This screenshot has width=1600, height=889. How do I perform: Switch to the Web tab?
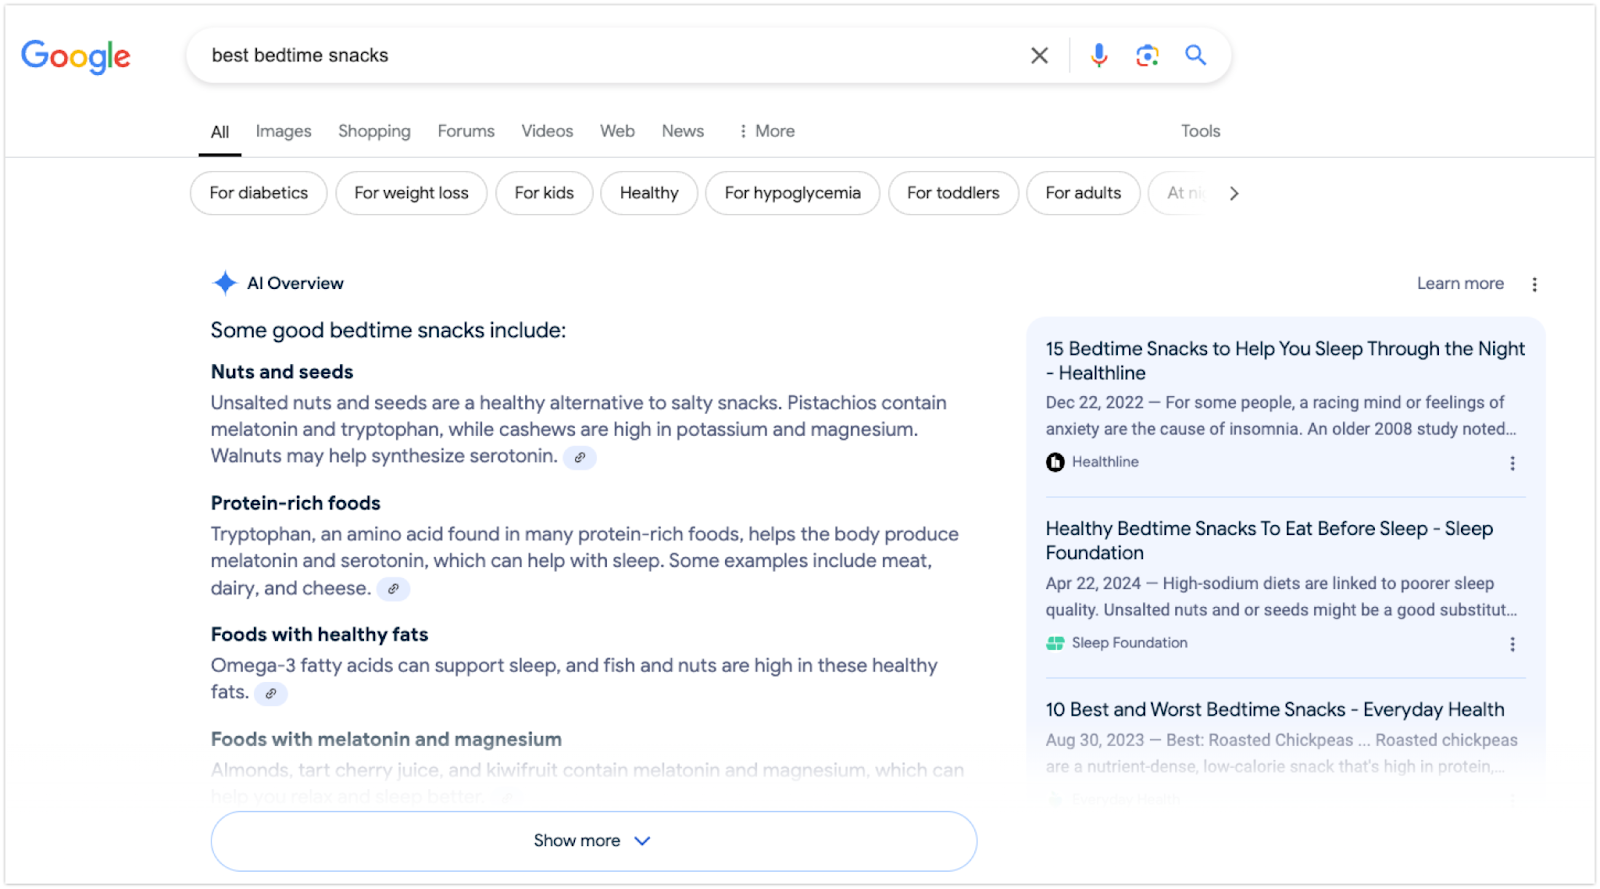point(617,131)
